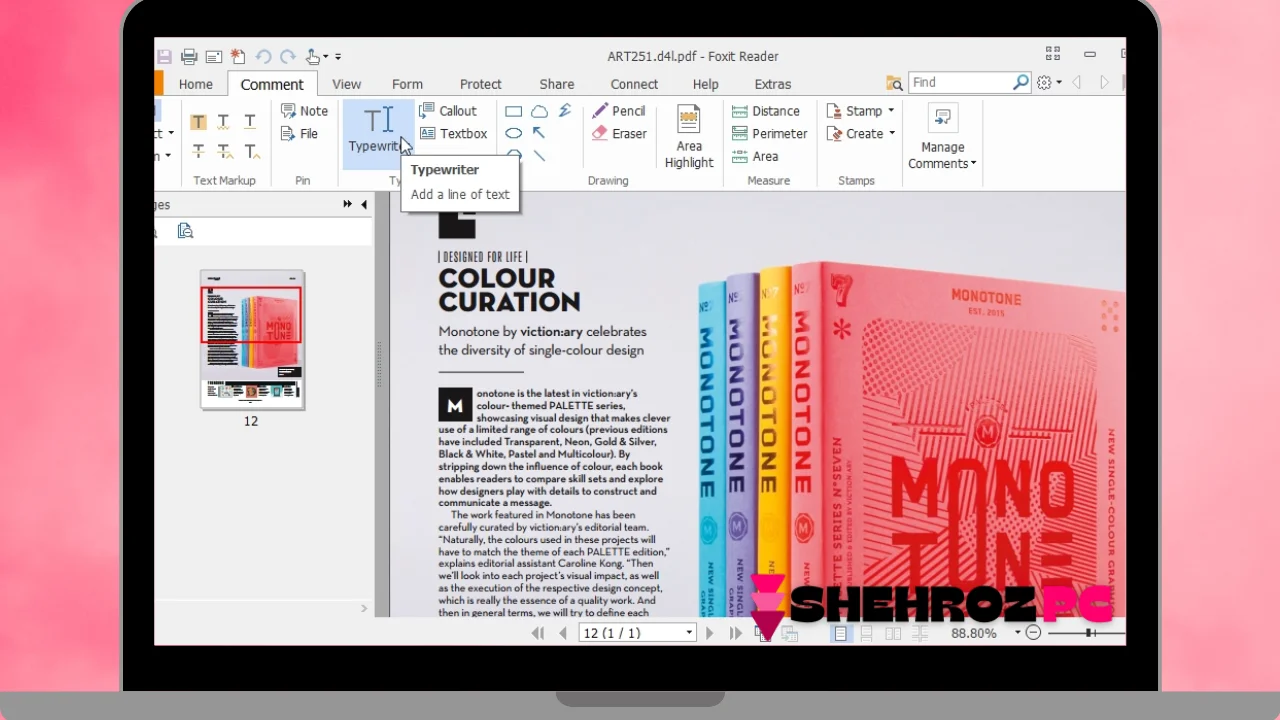Select the Cloud drawing tool
Viewport: 1280px width, 720px height.
[540, 111]
